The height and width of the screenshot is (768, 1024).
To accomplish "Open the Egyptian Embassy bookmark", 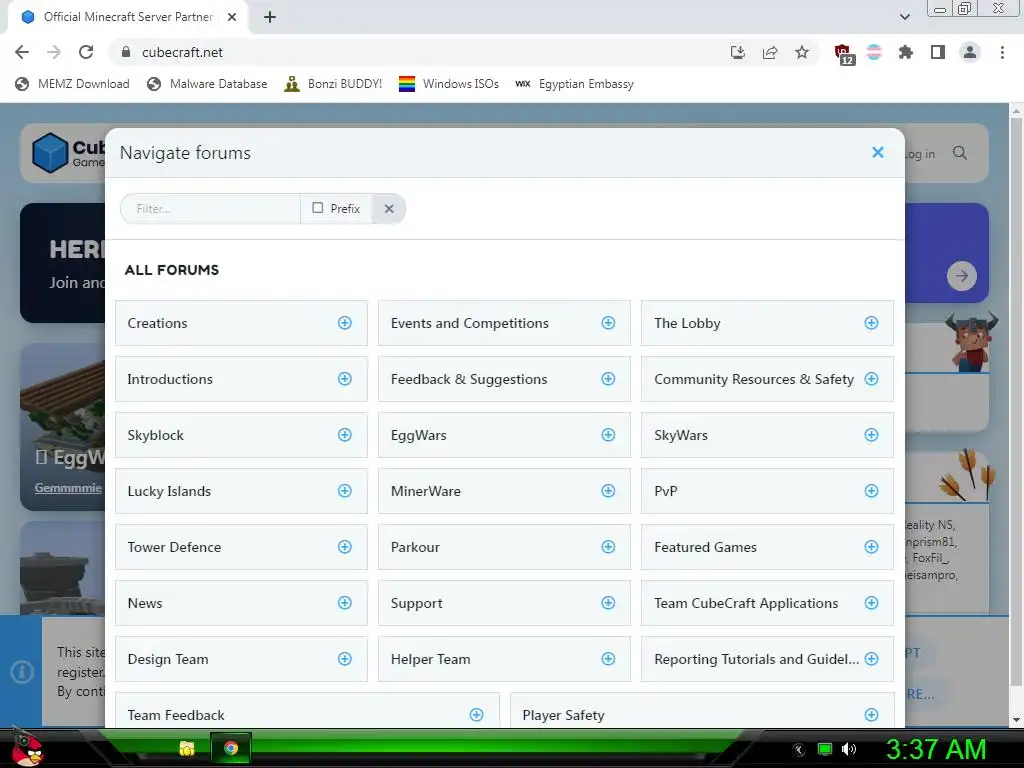I will (575, 84).
